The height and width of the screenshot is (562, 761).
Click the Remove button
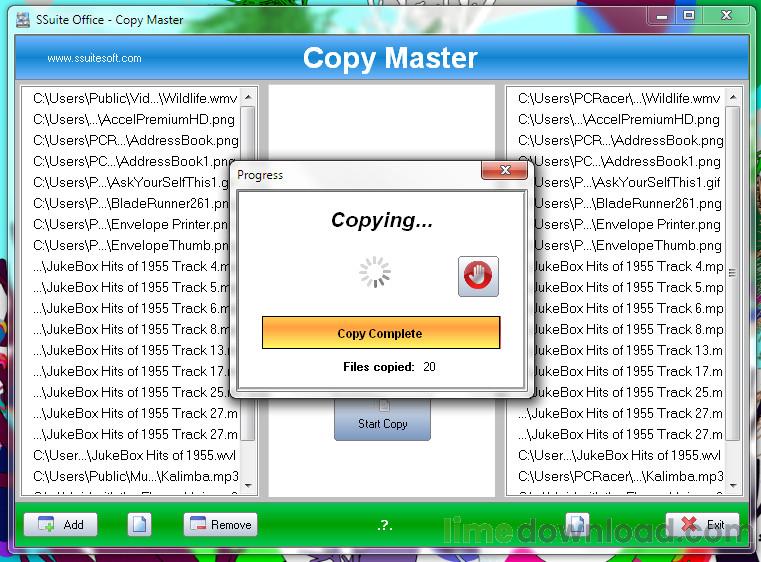(220, 525)
